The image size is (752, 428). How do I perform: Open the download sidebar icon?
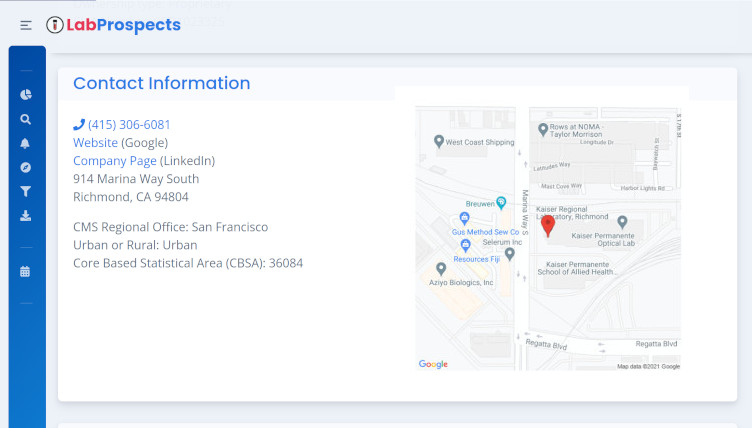(x=26, y=216)
